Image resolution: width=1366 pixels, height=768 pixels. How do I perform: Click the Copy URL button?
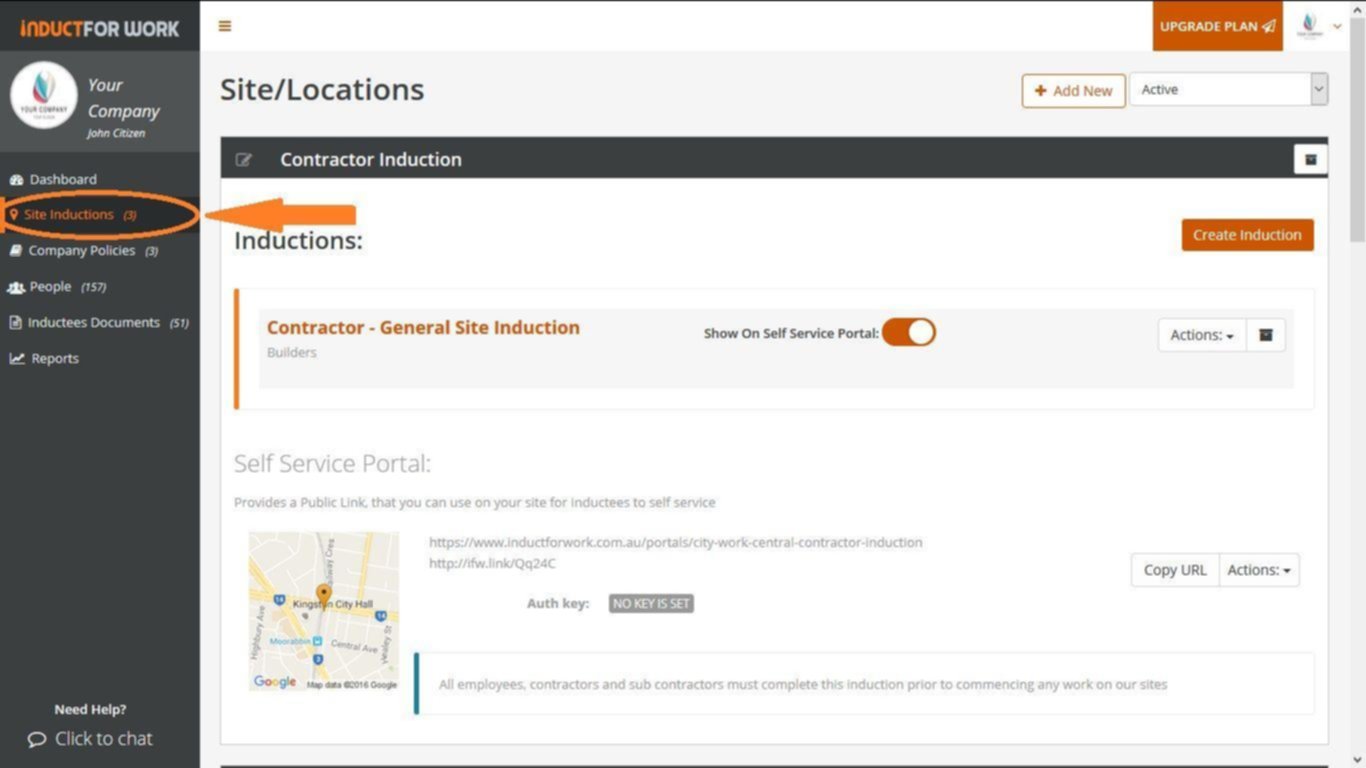pos(1175,570)
